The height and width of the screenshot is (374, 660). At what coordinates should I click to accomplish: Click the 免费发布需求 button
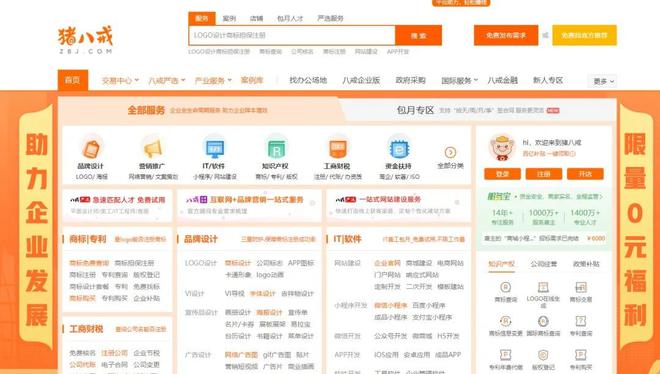pos(506,35)
